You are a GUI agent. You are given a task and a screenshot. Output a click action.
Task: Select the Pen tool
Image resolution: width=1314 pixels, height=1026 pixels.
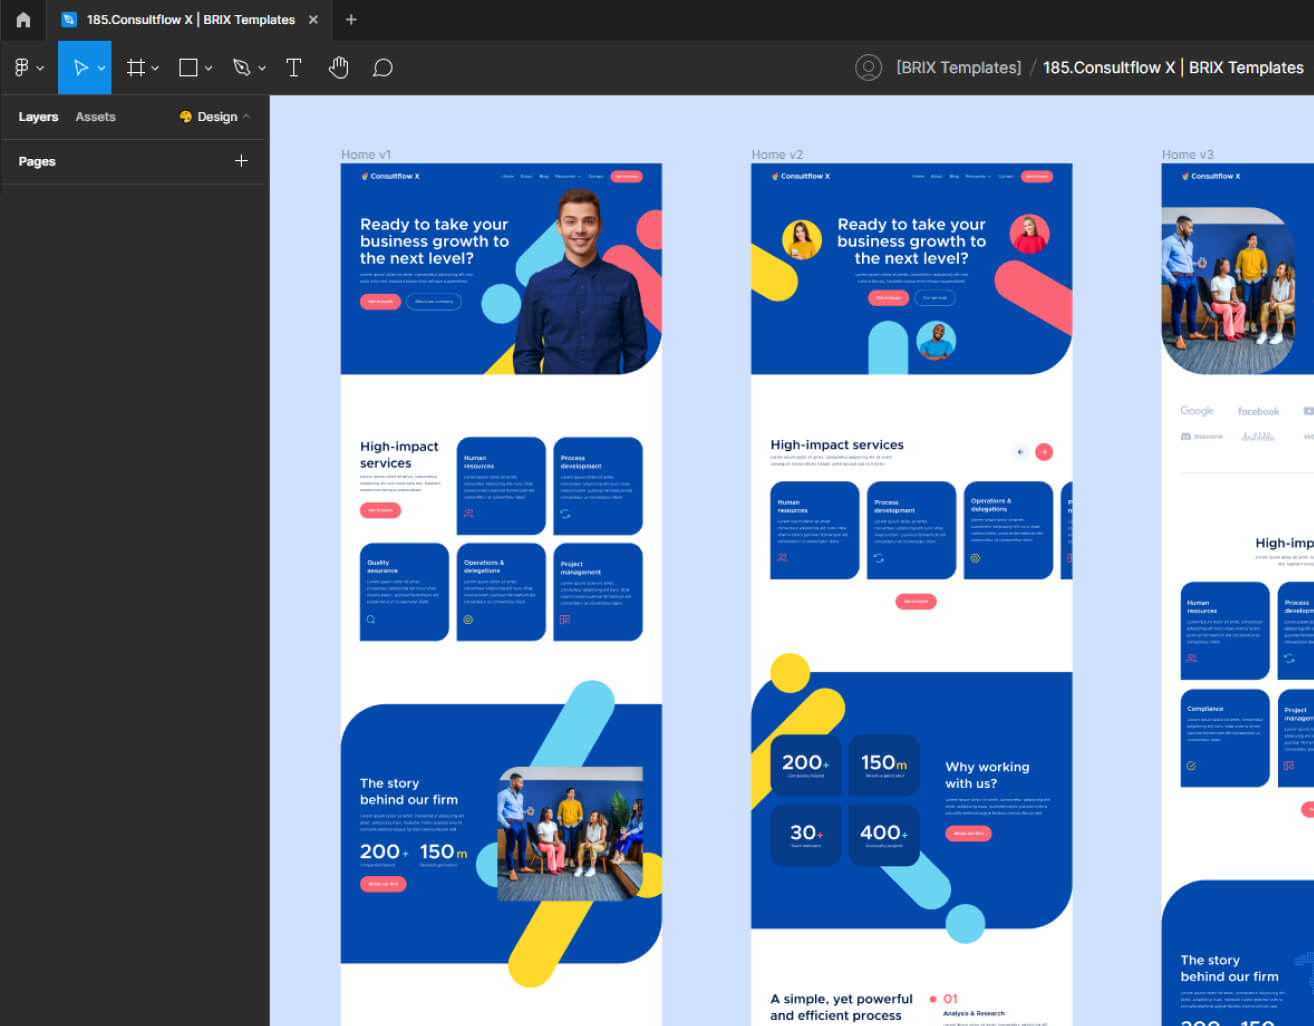(x=242, y=67)
